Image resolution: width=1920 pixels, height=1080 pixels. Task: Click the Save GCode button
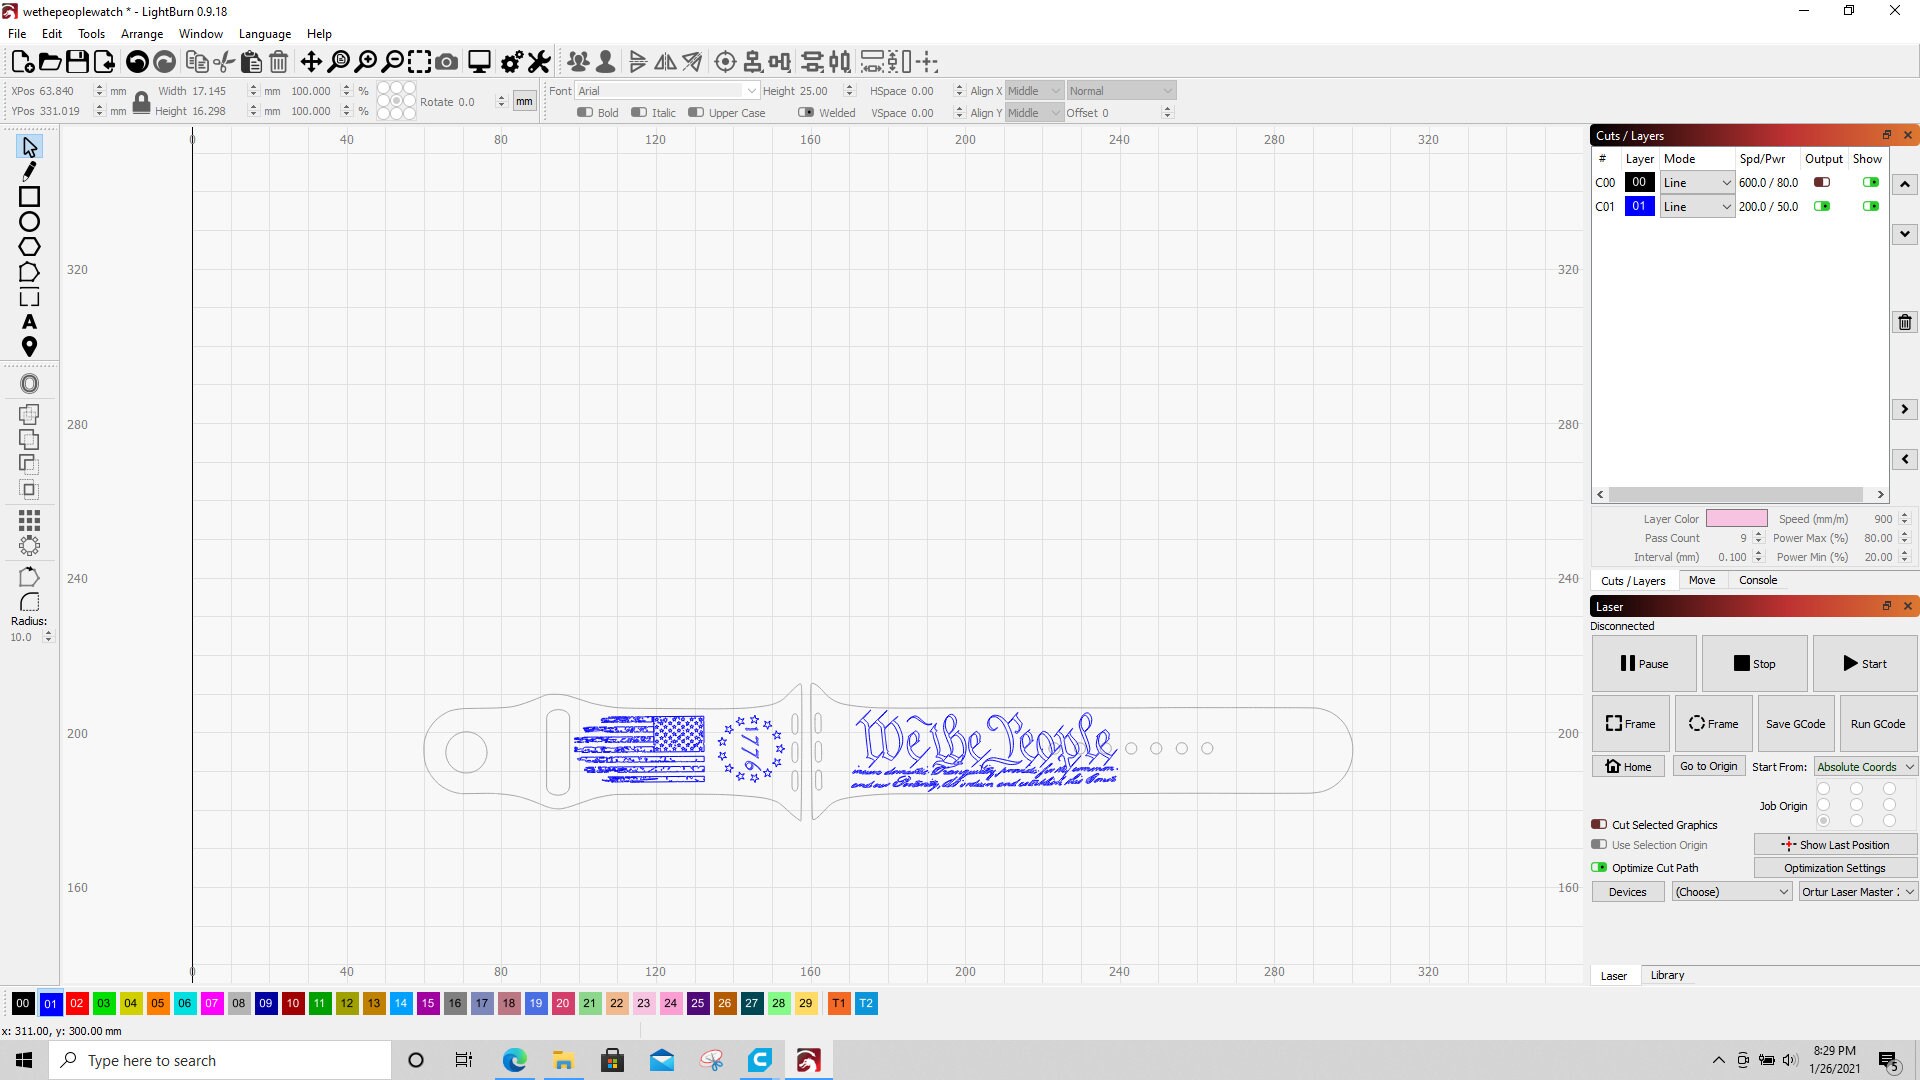[1795, 724]
